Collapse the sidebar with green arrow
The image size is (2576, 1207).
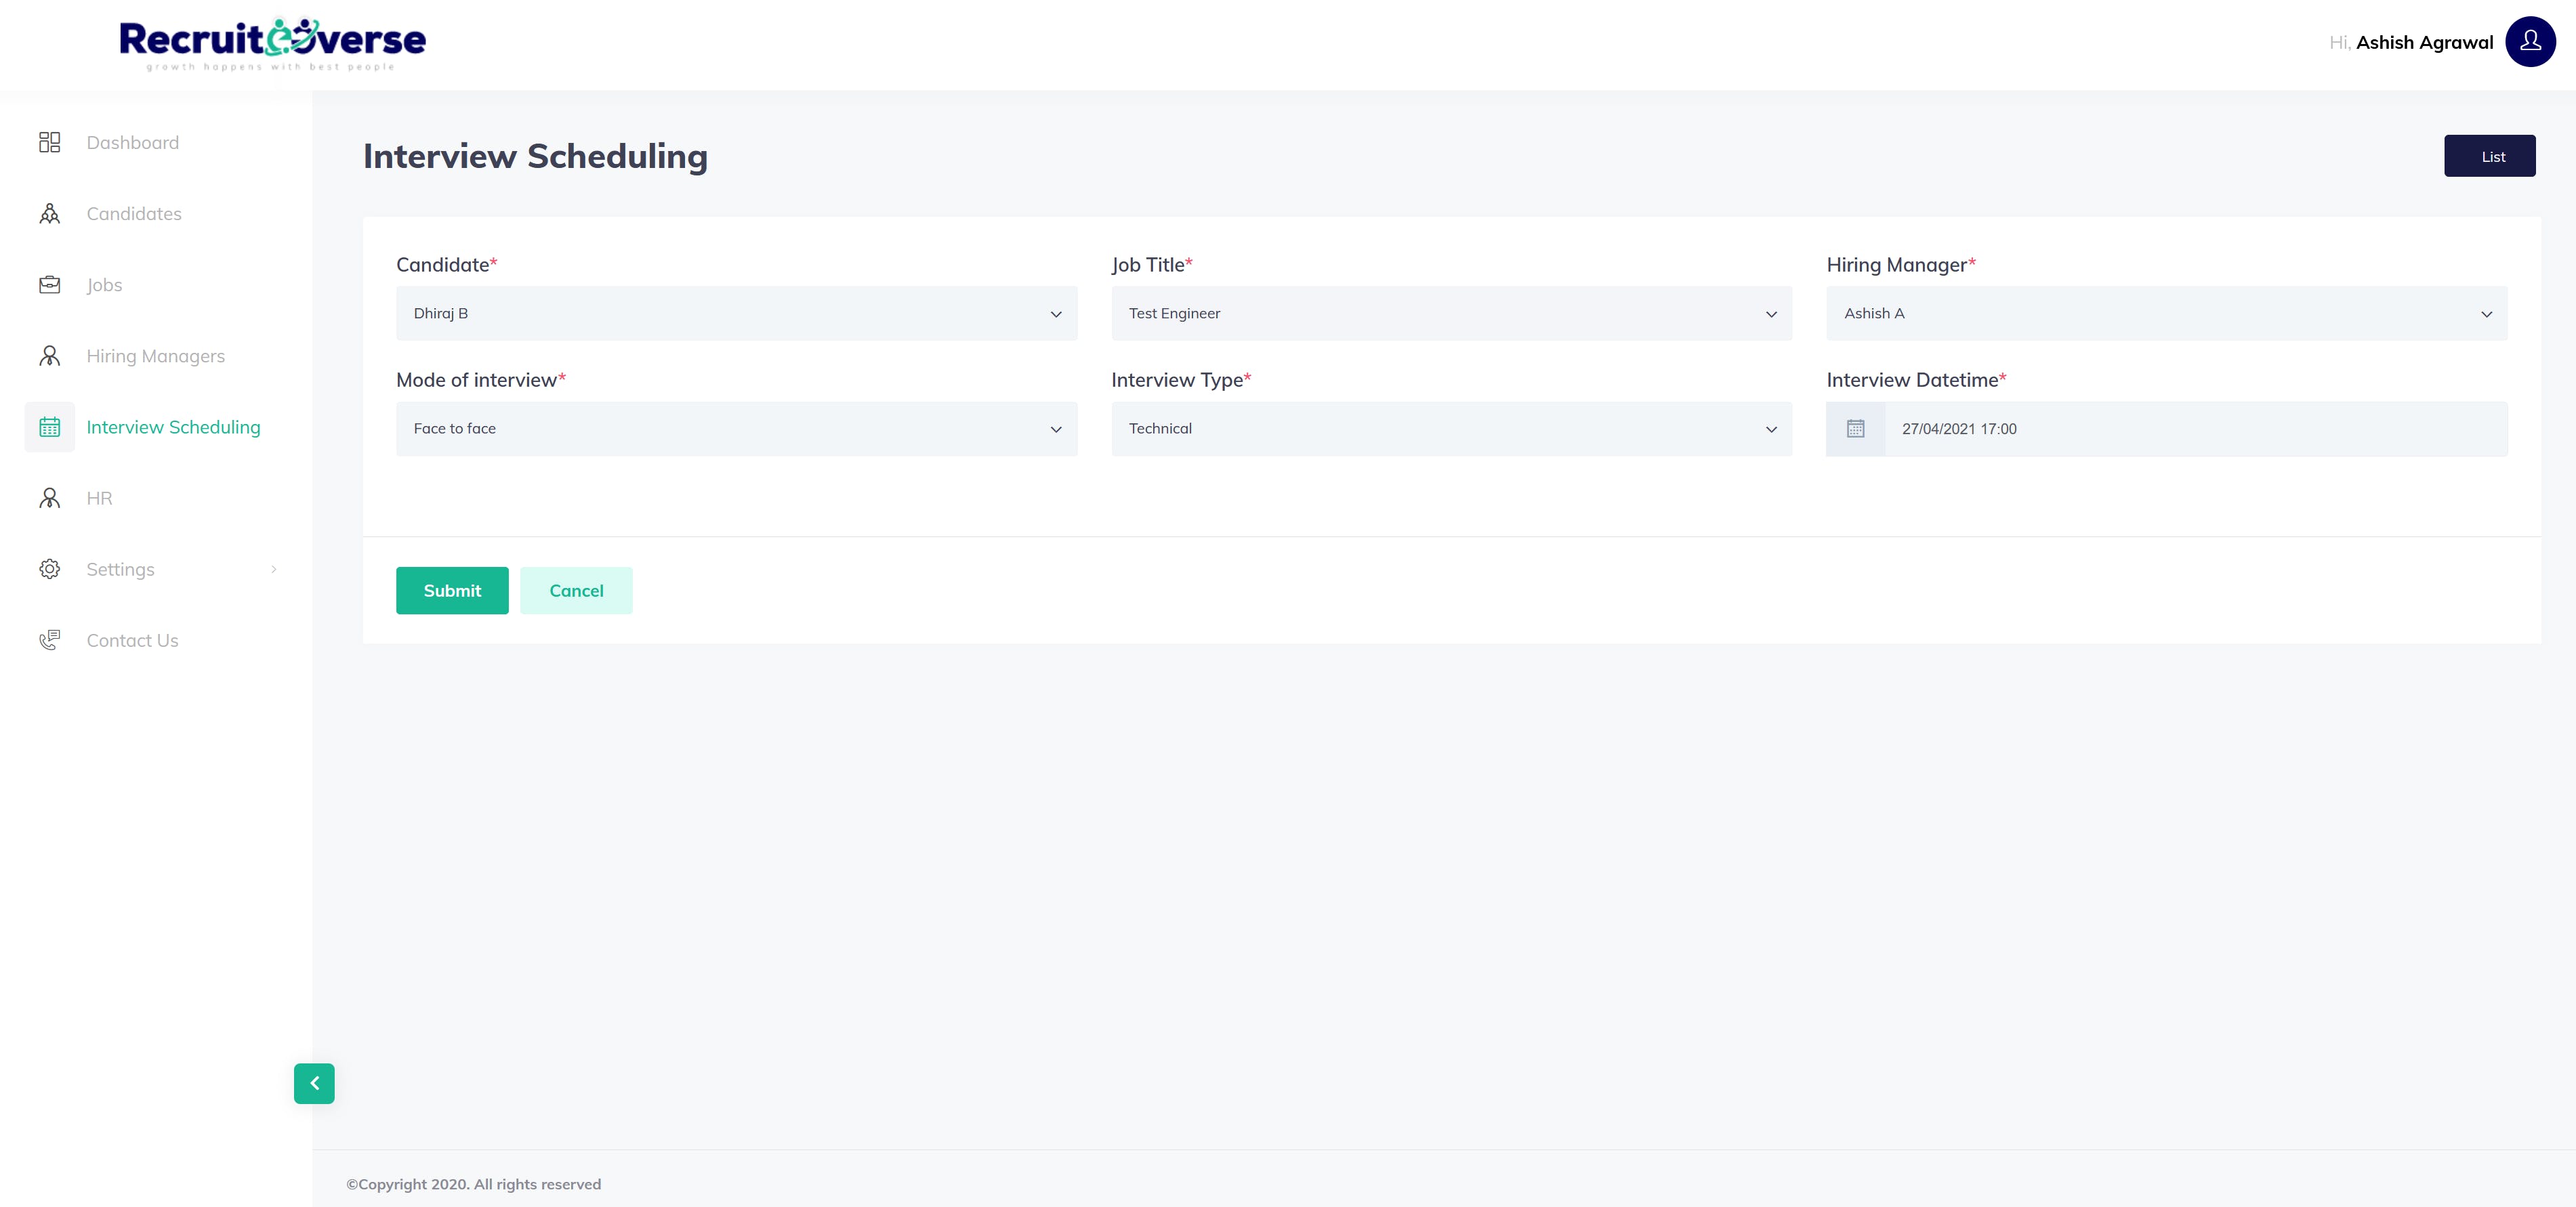314,1083
